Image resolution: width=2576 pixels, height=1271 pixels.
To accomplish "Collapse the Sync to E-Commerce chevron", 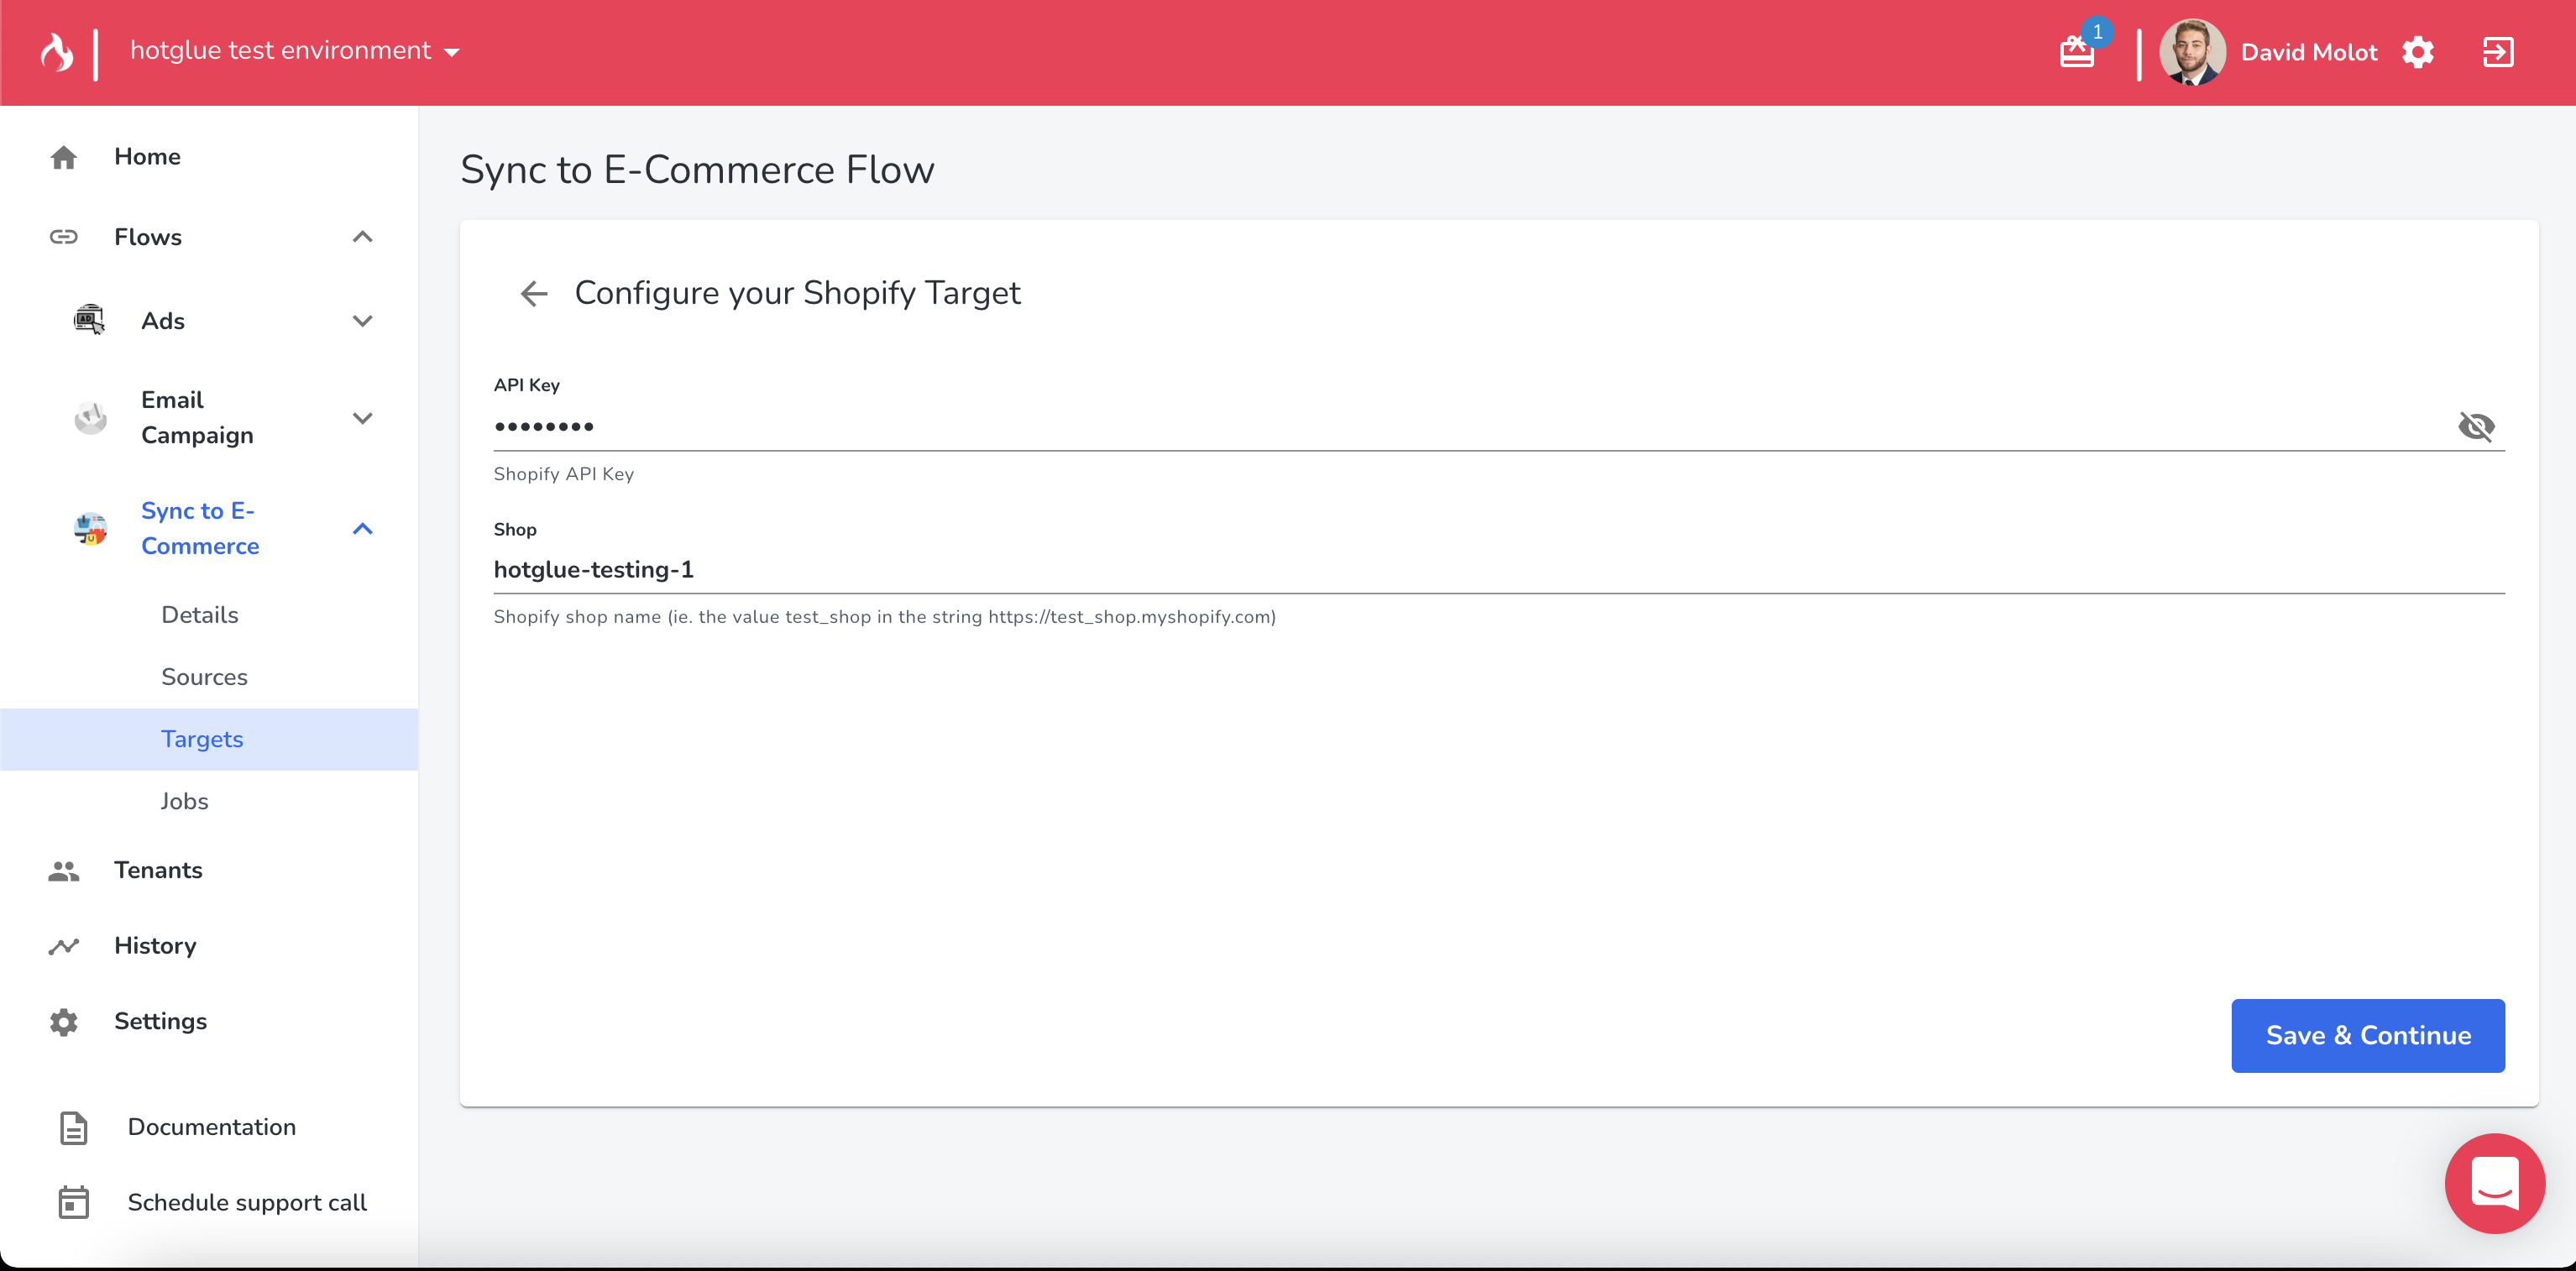I will [x=362, y=529].
